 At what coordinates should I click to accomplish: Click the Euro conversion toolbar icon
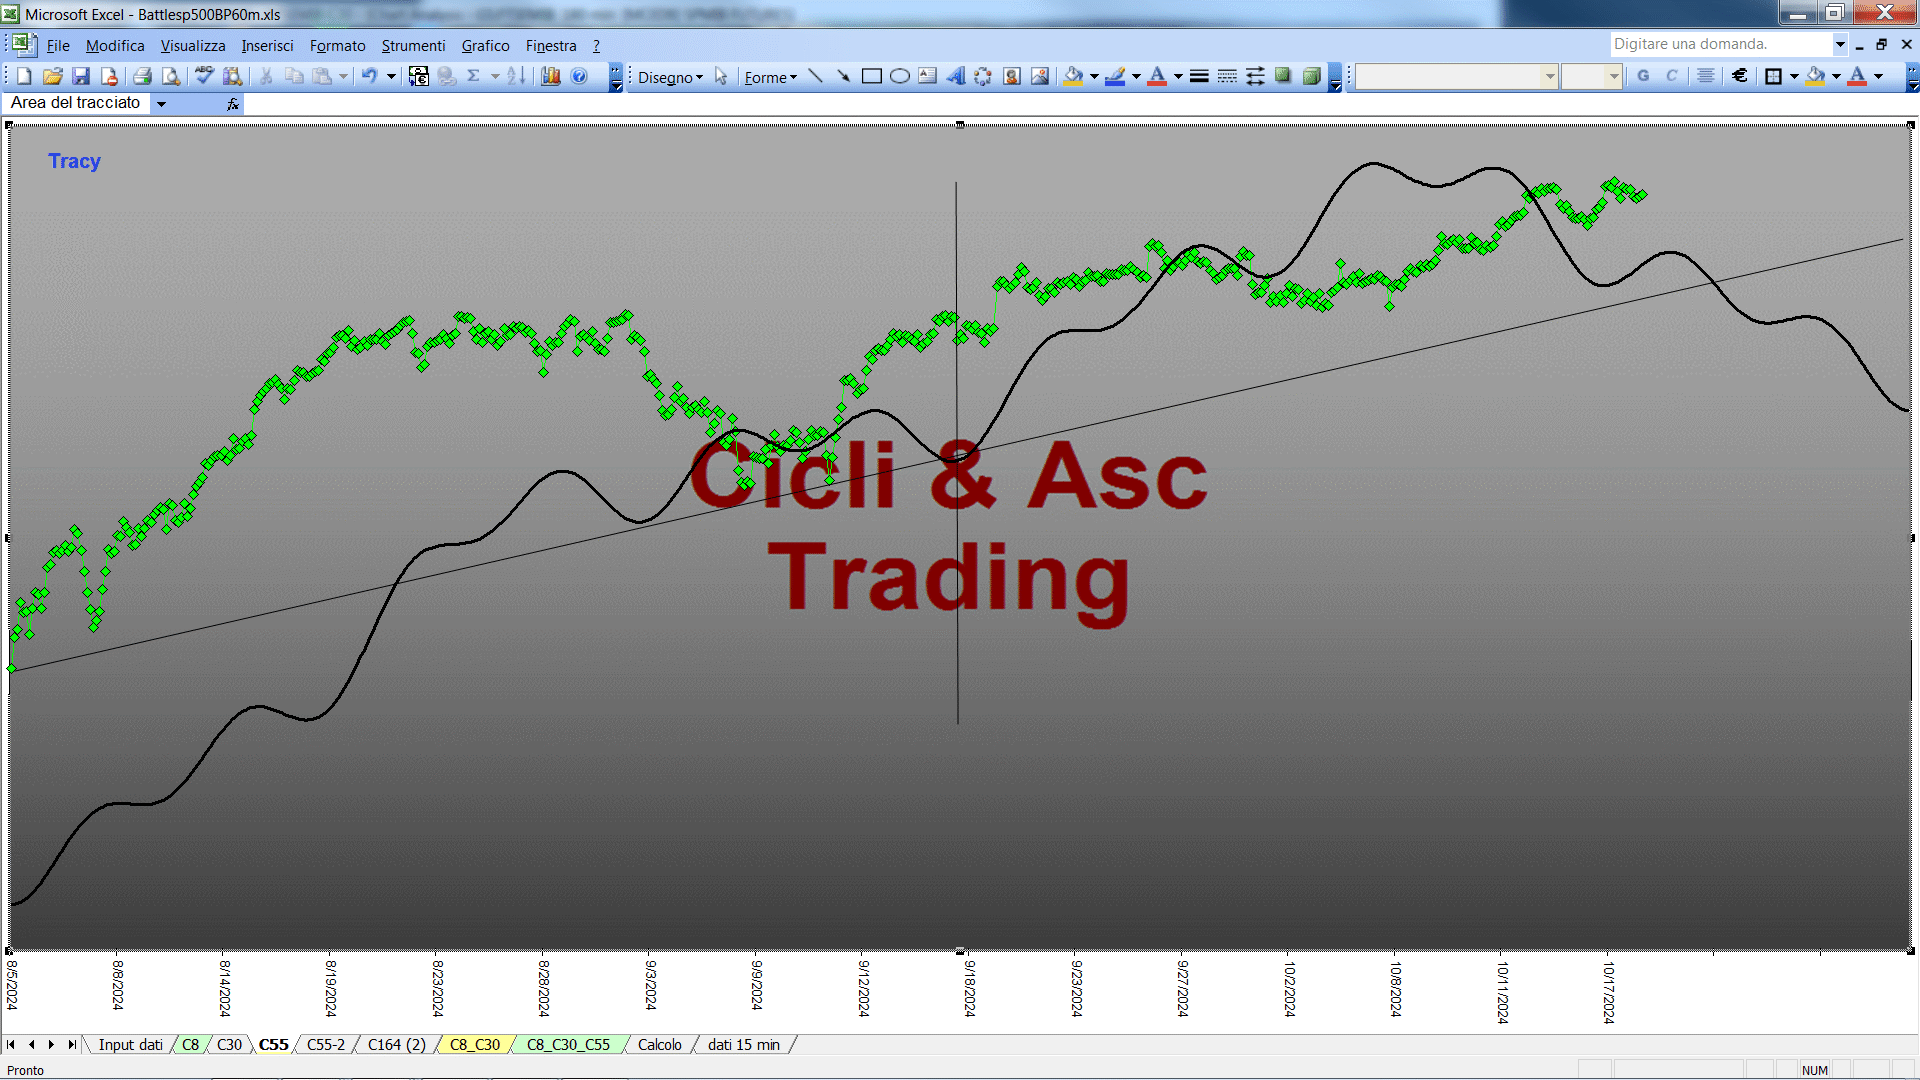coord(419,76)
